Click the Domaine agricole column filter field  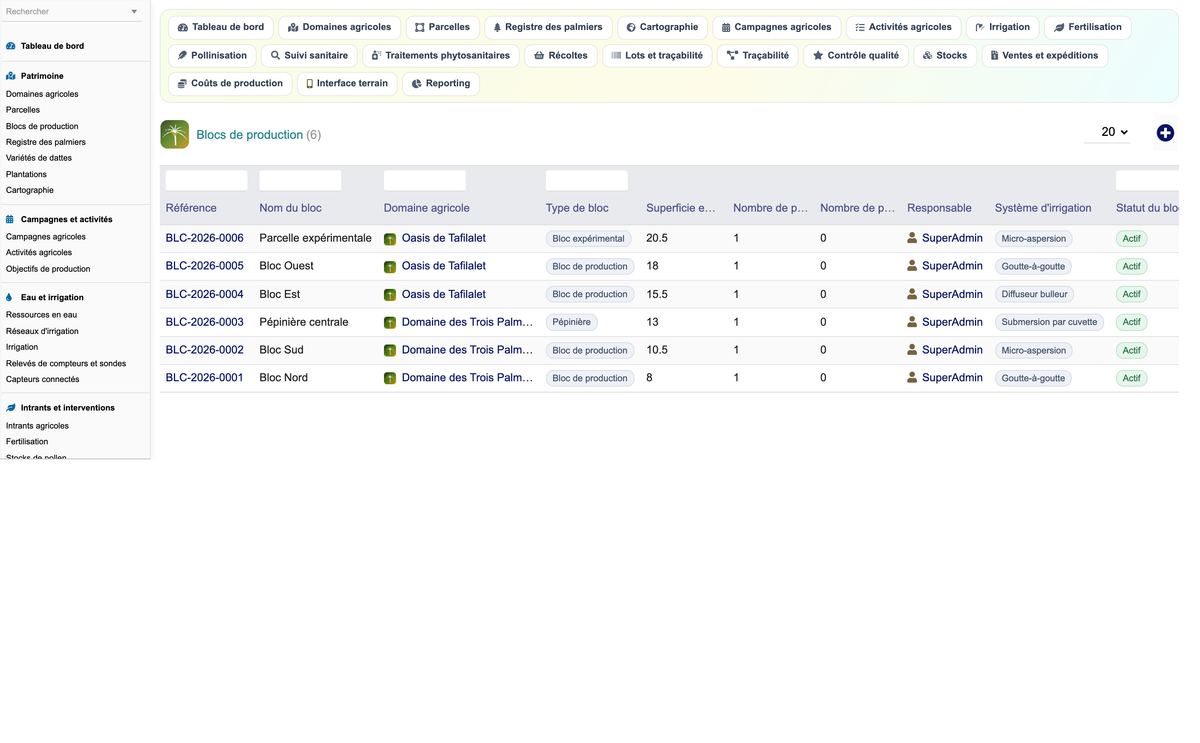pyautogui.click(x=425, y=180)
